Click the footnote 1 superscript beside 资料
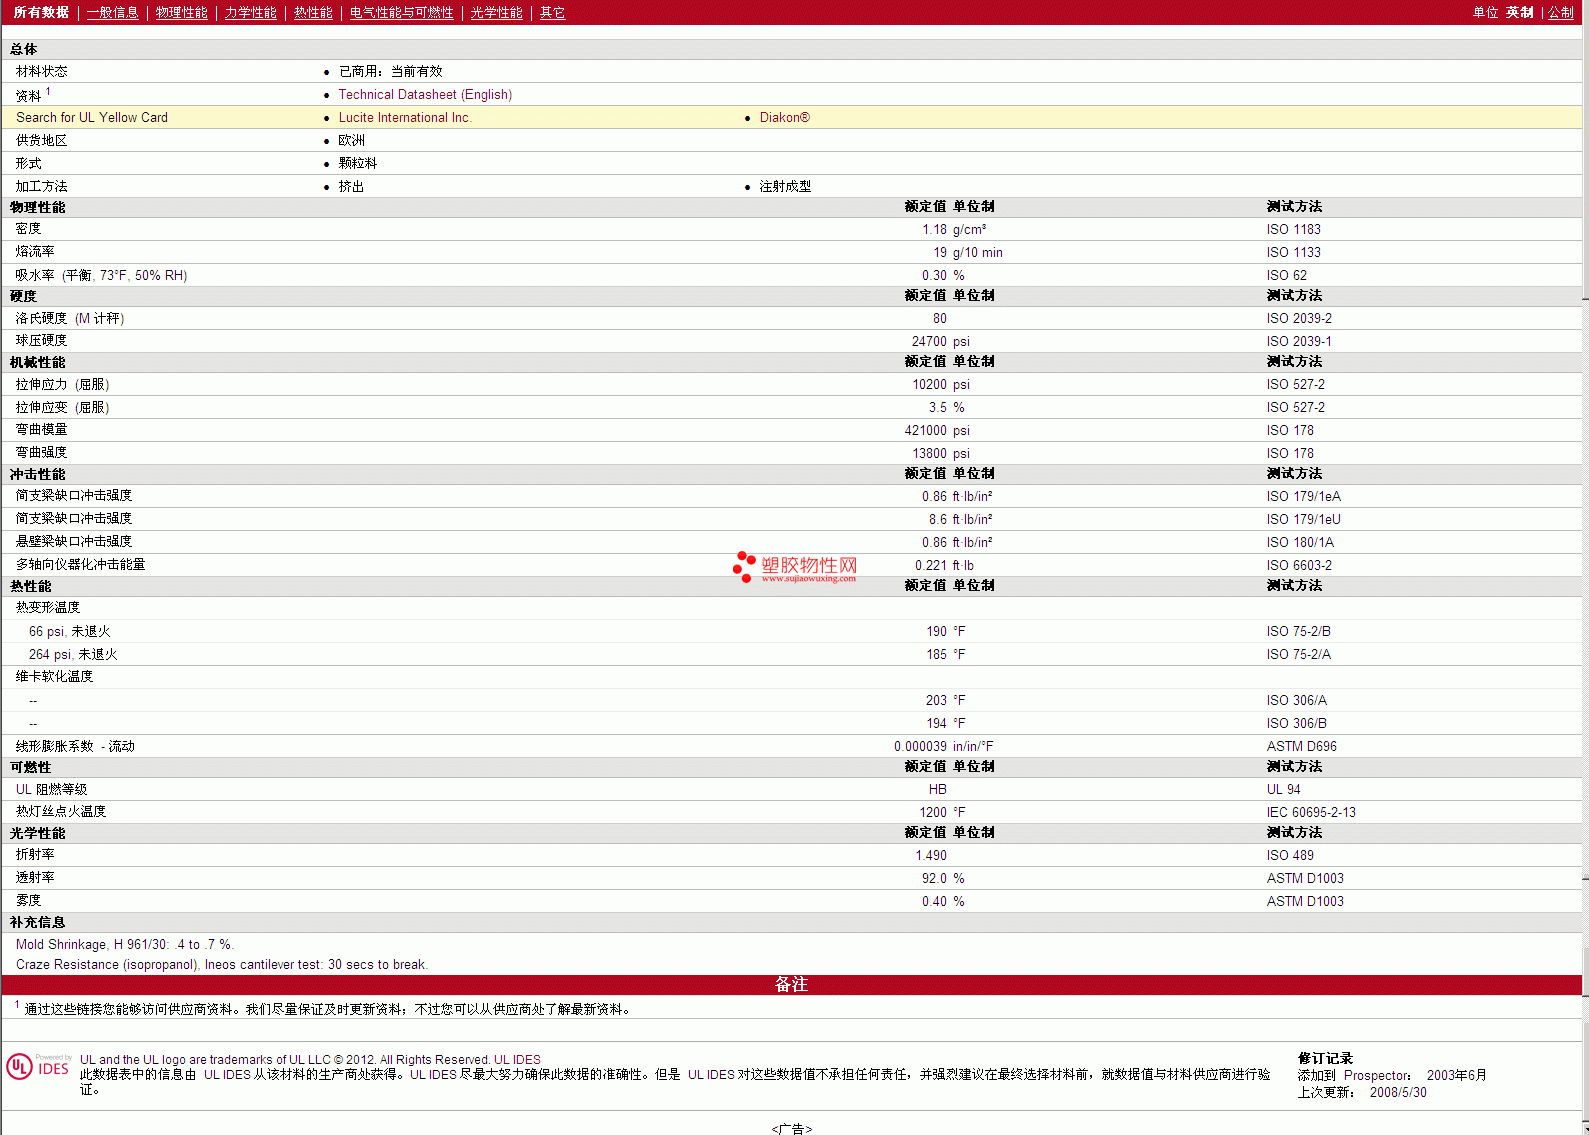The height and width of the screenshot is (1135, 1589). [48, 92]
